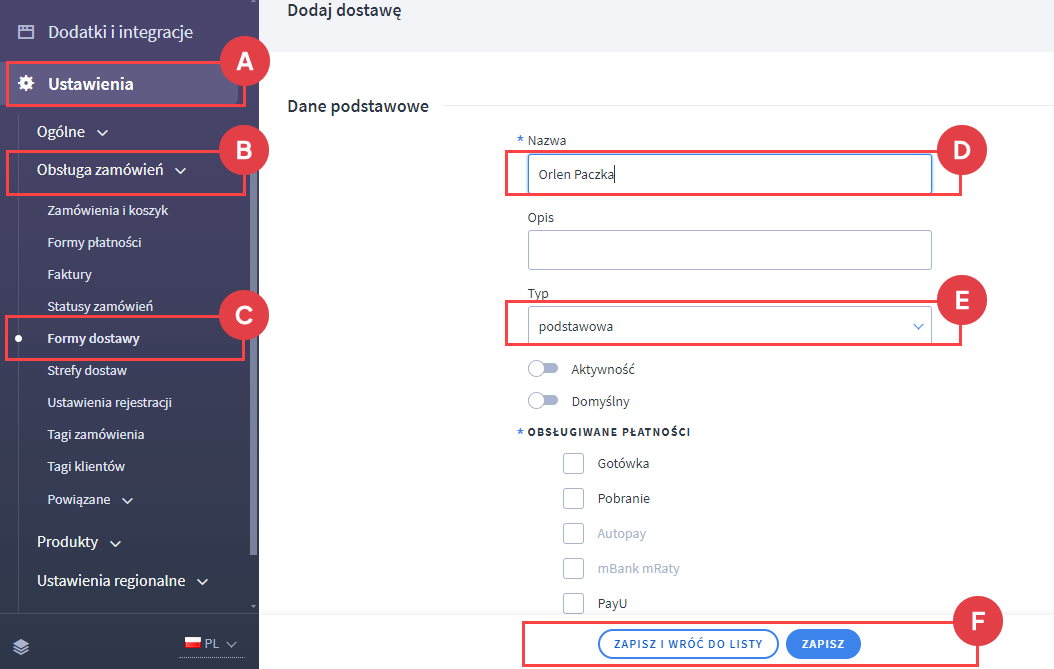Open Formy płatności in the sidebar
This screenshot has width=1054, height=669.
tap(94, 243)
